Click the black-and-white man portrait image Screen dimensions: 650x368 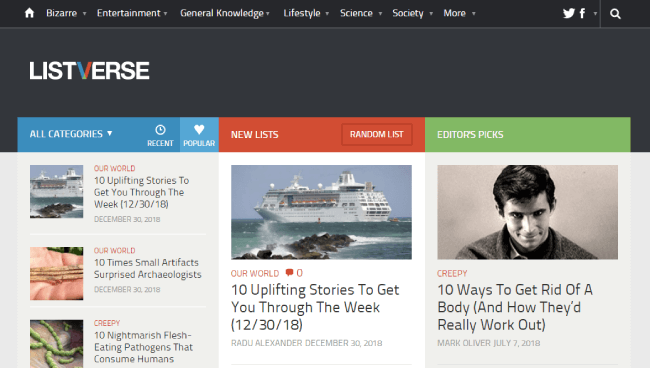[527, 212]
